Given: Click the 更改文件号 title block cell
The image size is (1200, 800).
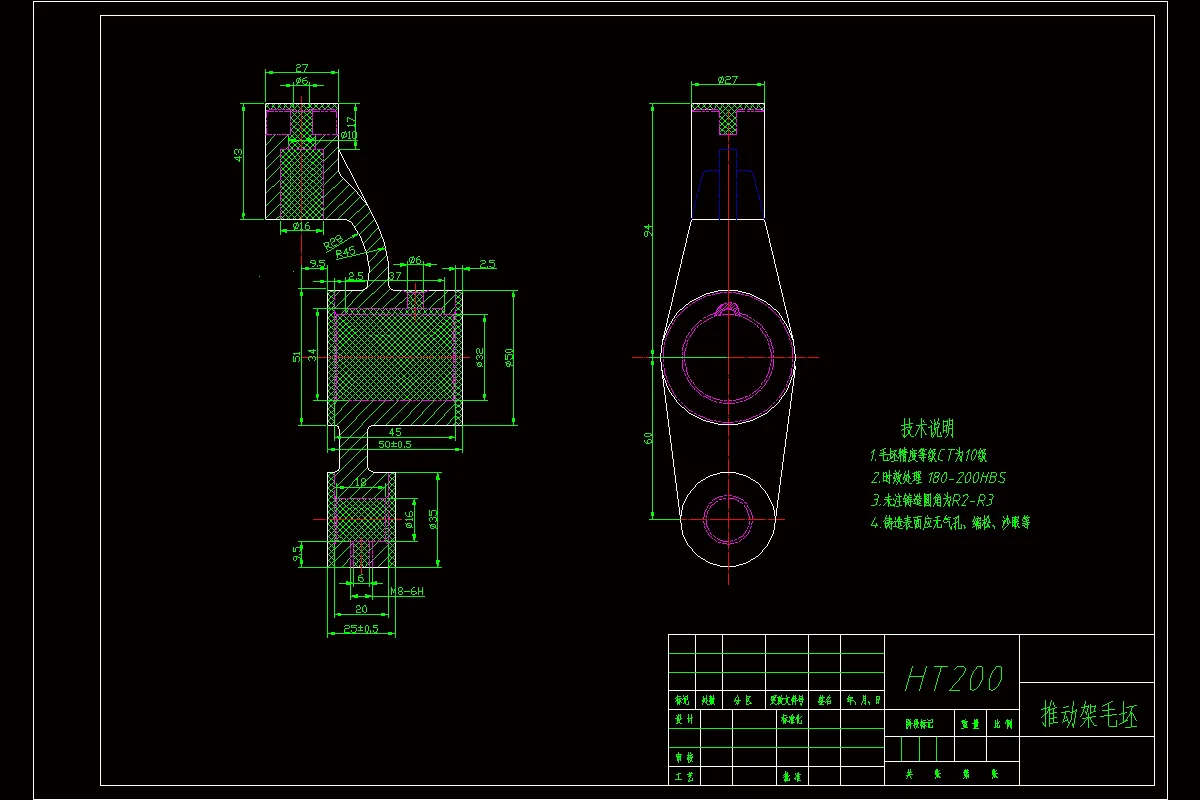Looking at the screenshot, I should click(787, 701).
